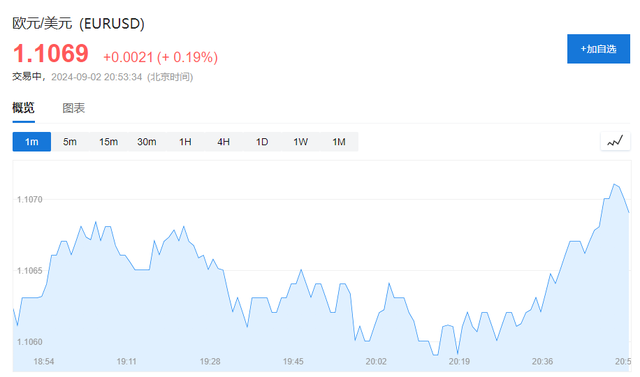640x377 pixels.
Task: Select the 5m timeframe
Action: [70, 142]
